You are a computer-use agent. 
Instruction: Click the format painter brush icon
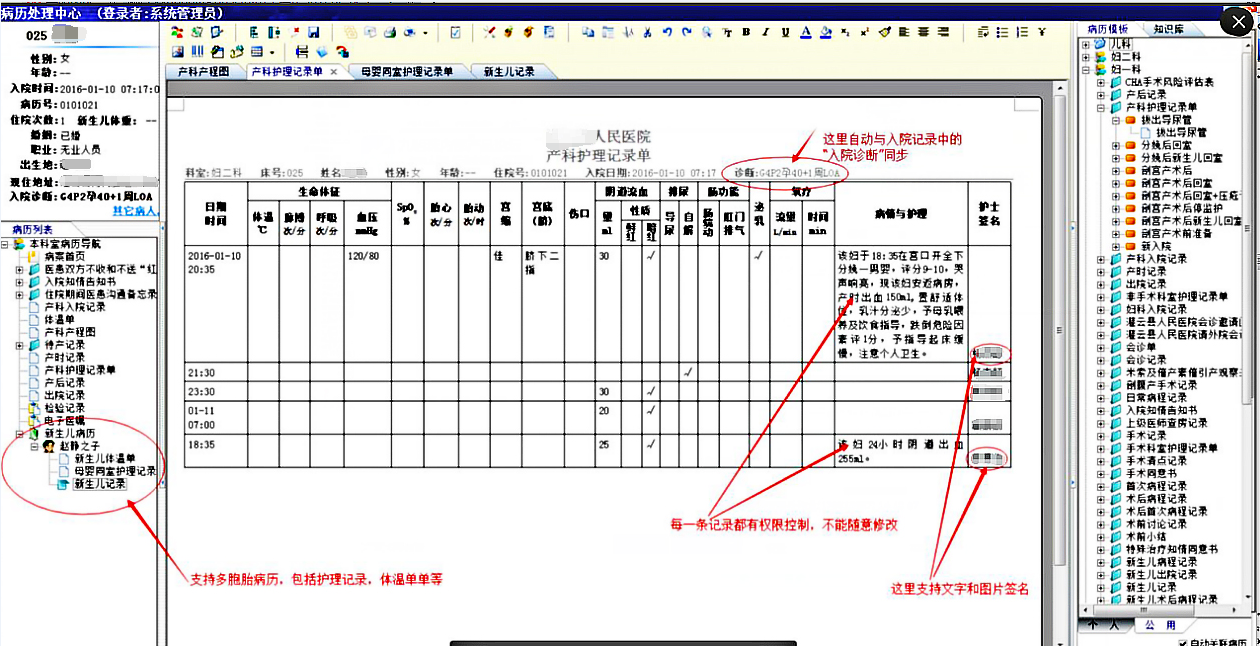tap(884, 32)
